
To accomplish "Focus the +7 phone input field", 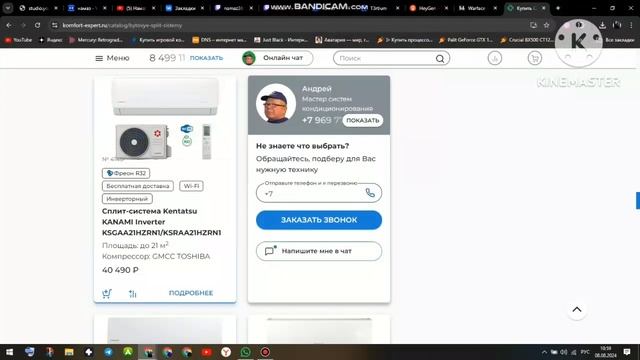I will click(319, 193).
